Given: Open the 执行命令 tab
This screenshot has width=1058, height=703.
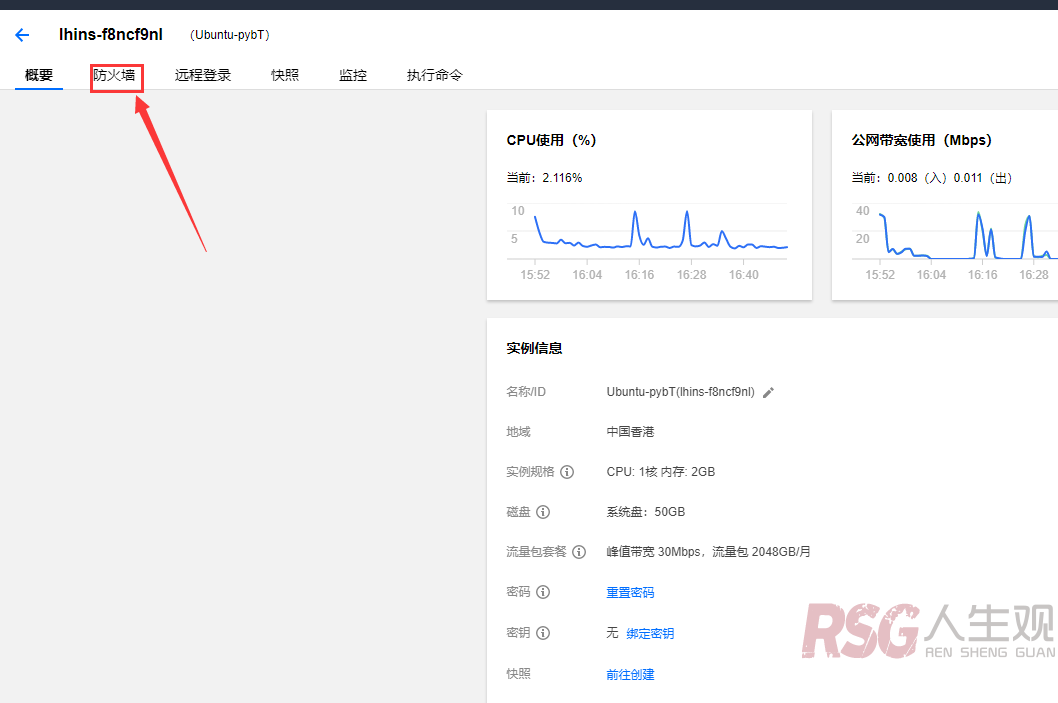Looking at the screenshot, I should (435, 75).
